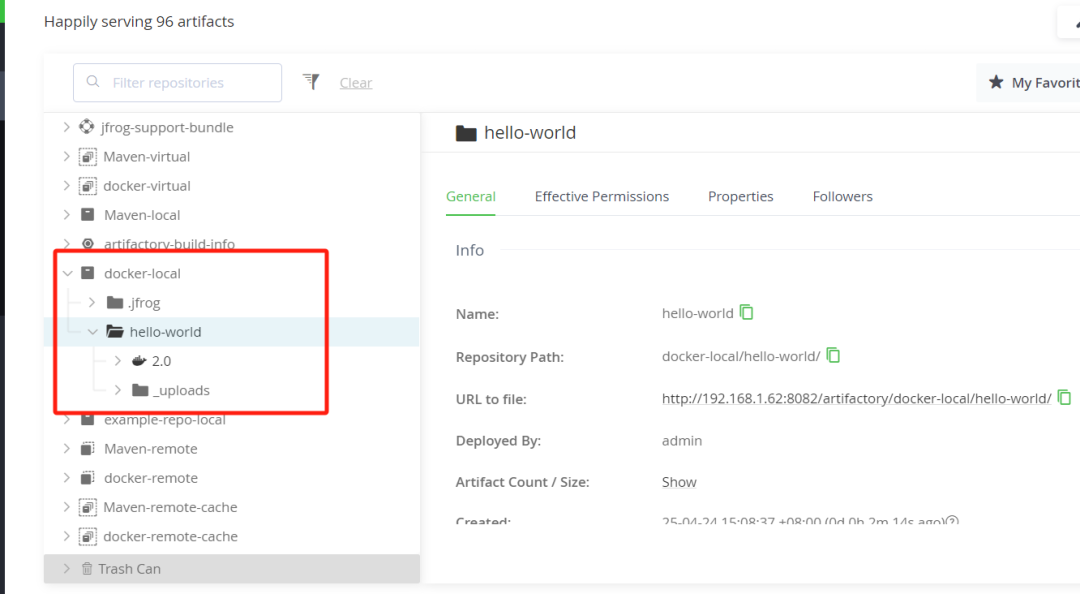1080x594 pixels.
Task: Open the Followers tab
Action: point(842,196)
